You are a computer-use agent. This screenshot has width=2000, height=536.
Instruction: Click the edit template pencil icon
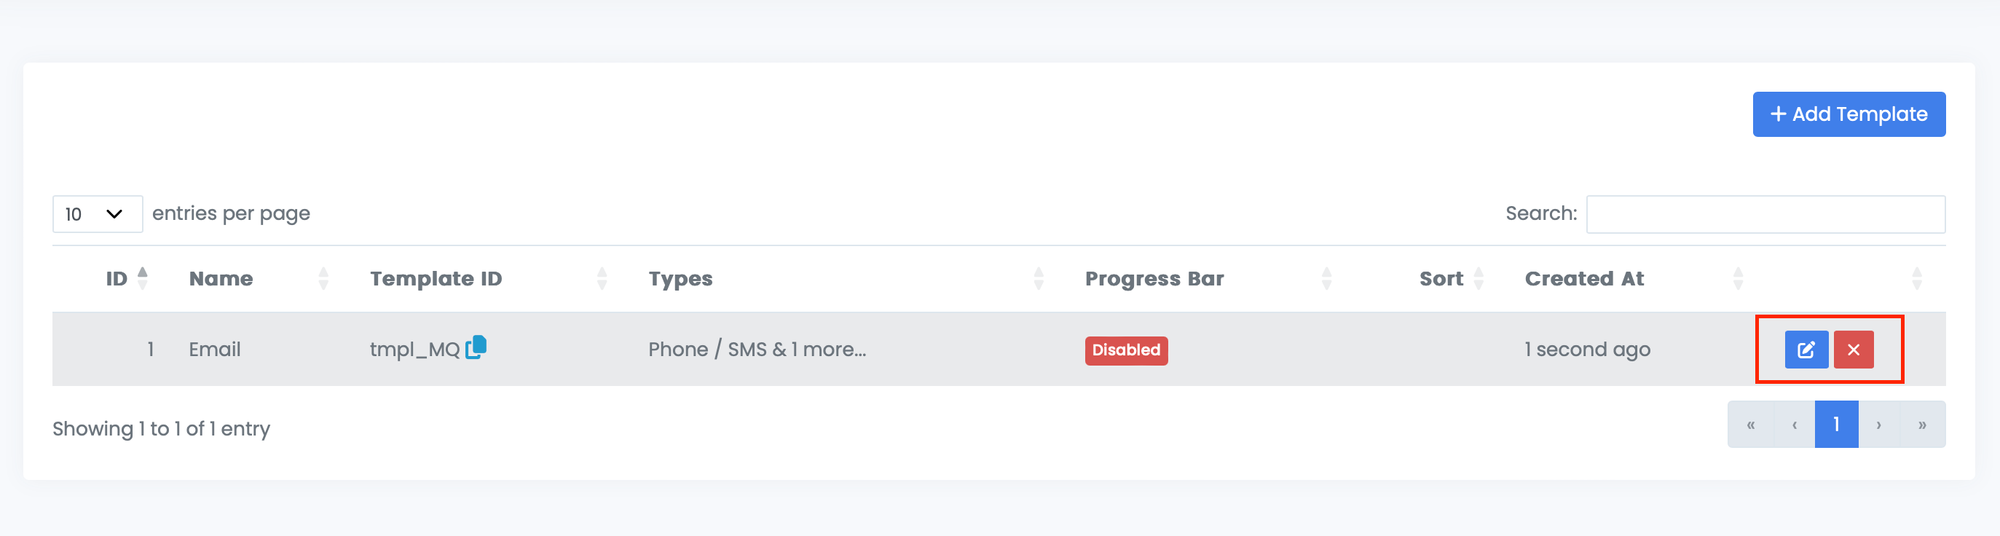pyautogui.click(x=1806, y=350)
